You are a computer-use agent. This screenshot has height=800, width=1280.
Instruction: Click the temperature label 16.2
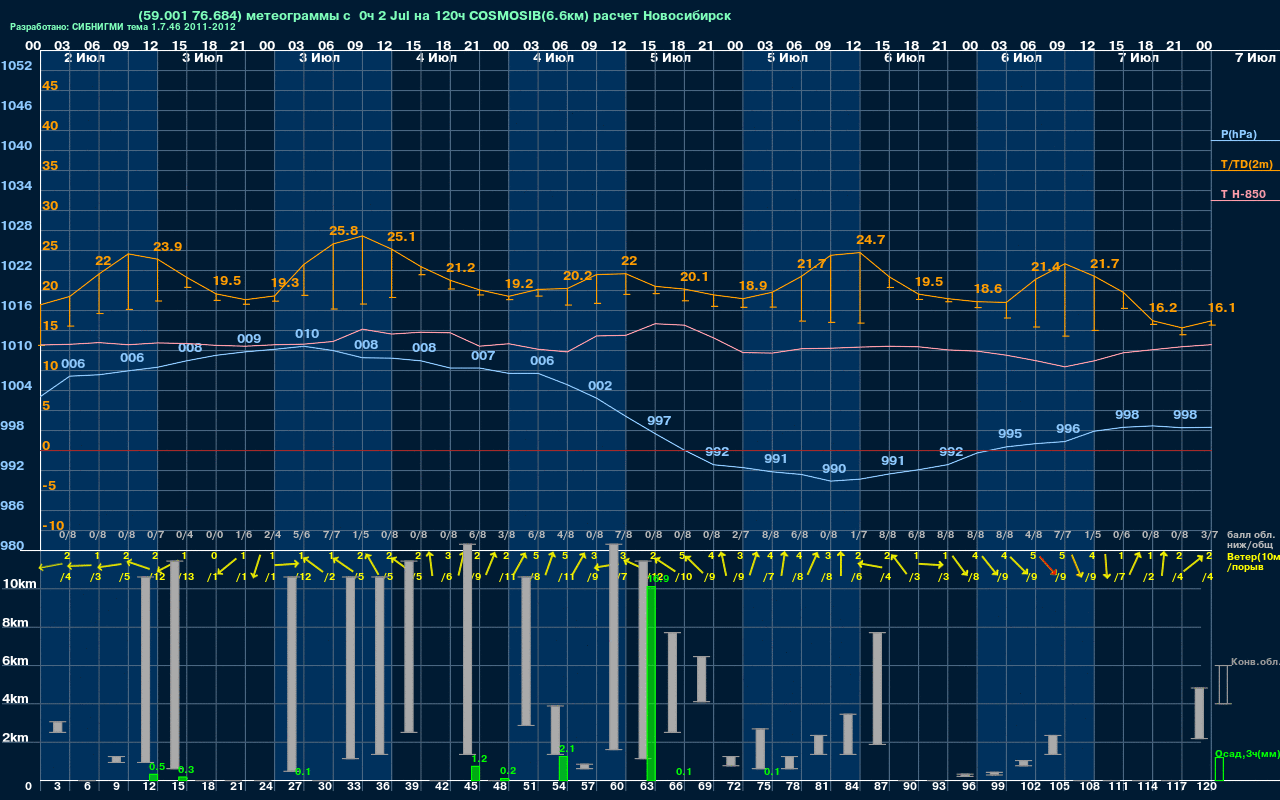pos(1163,308)
